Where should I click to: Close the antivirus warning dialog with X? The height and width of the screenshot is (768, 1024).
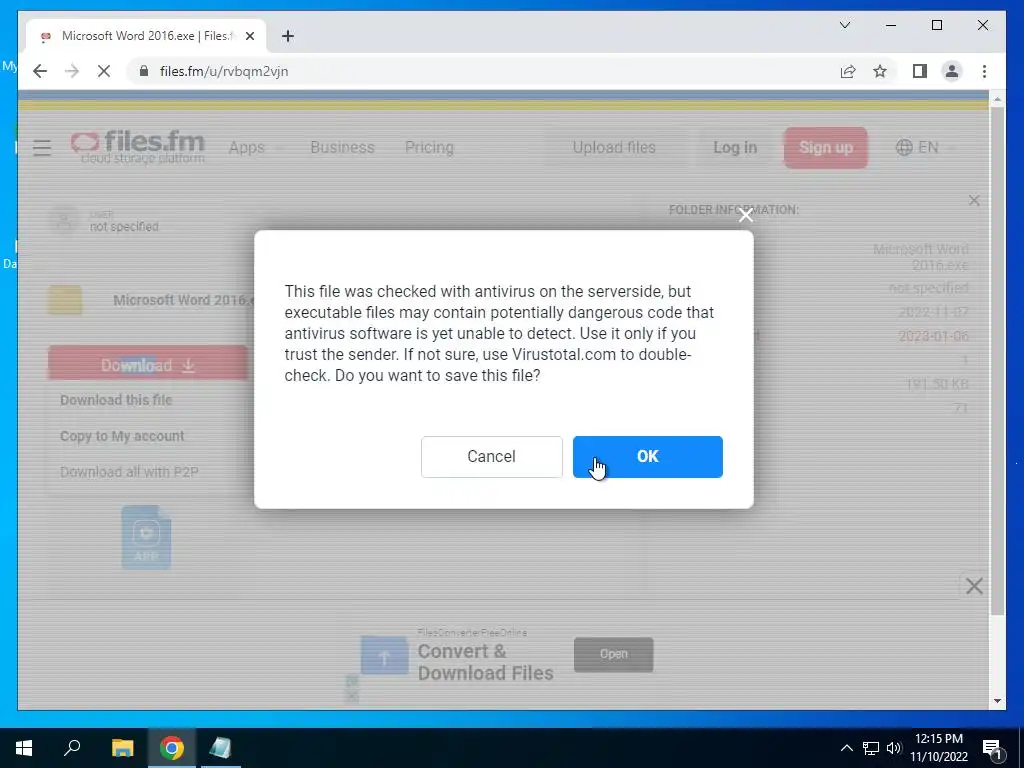[x=746, y=215]
